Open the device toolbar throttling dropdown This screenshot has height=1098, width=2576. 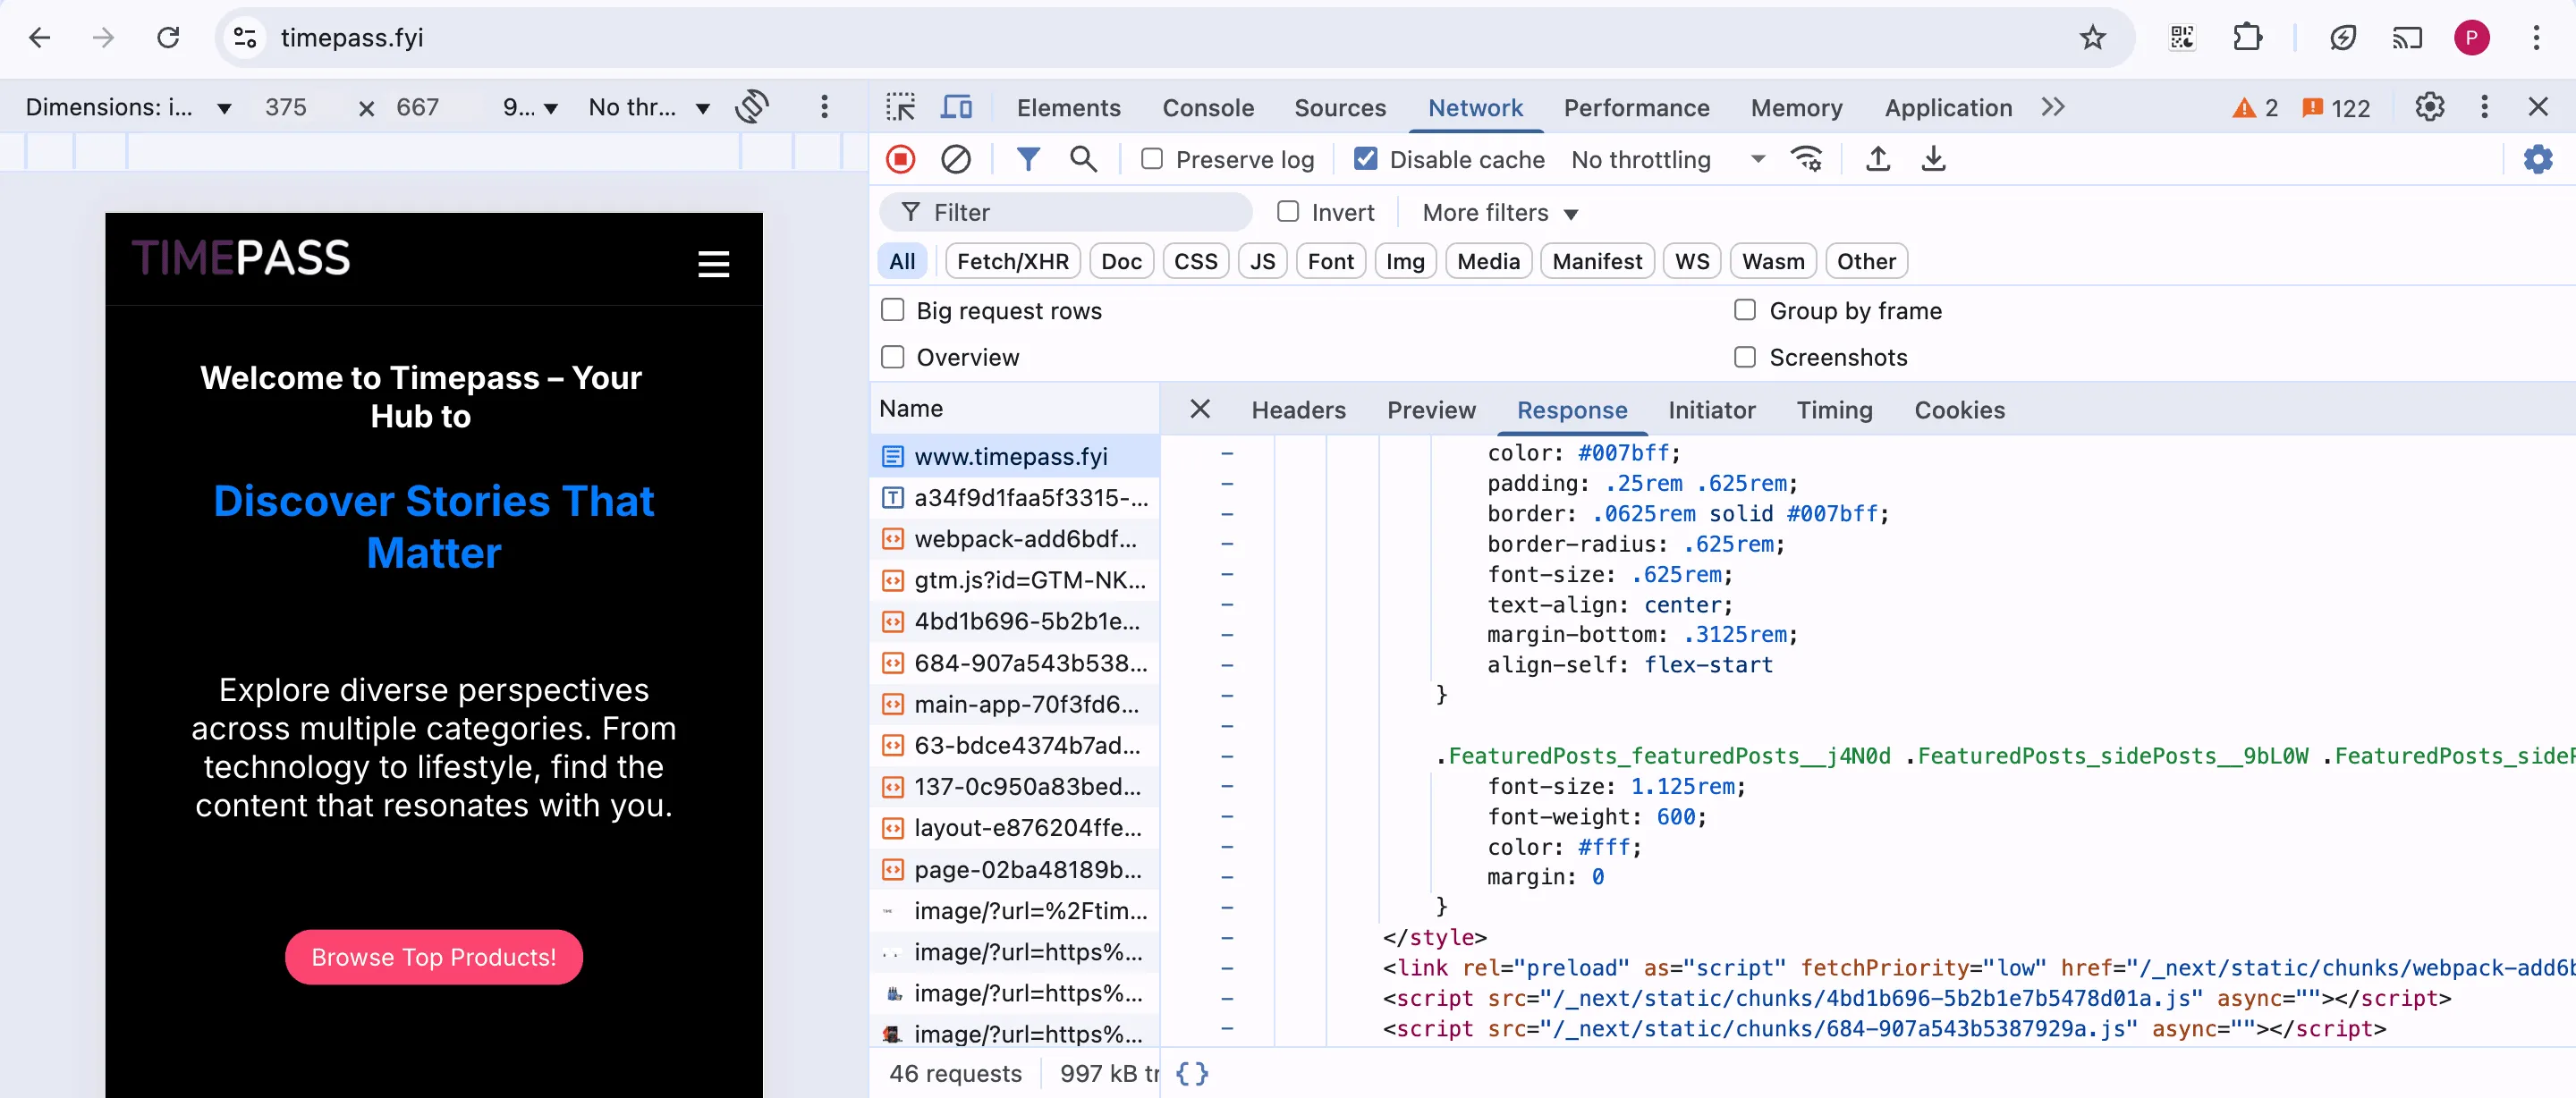click(x=650, y=107)
